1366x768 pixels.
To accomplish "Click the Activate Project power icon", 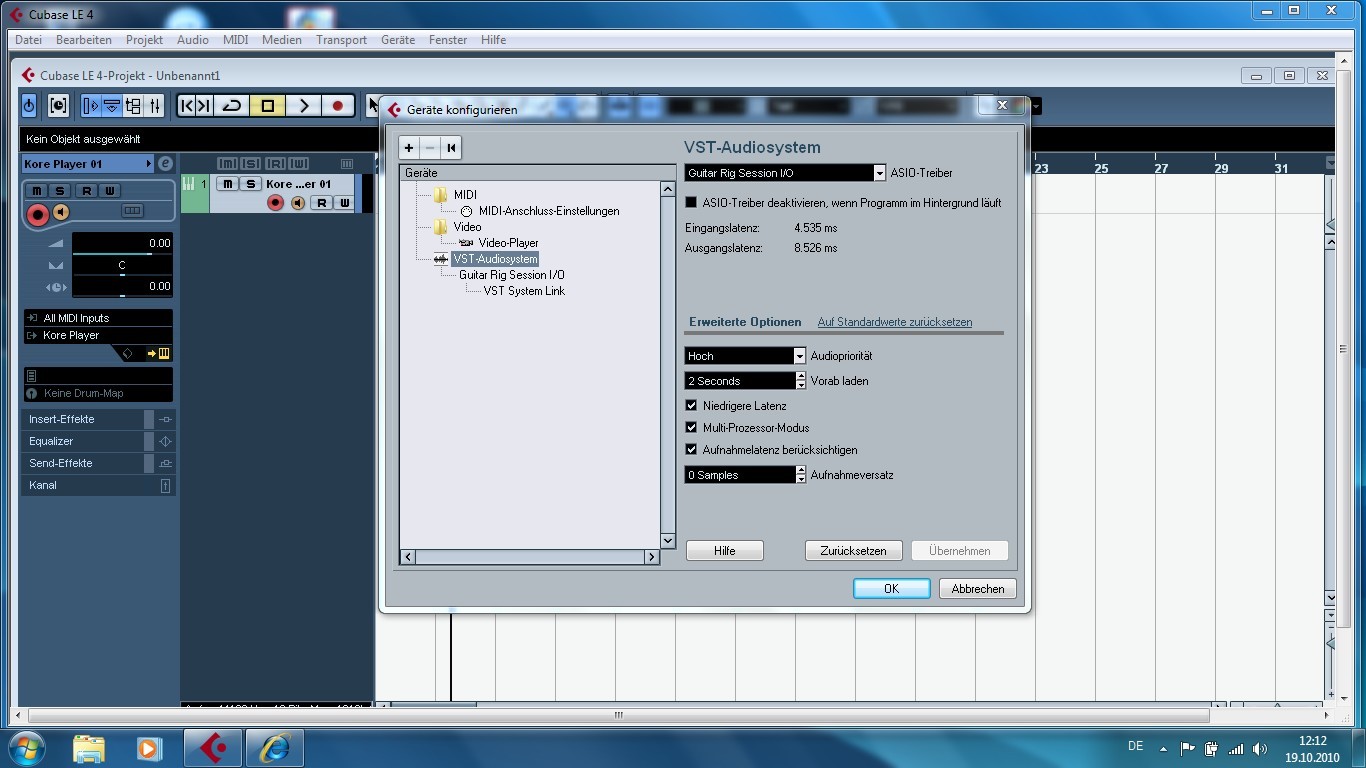I will point(29,105).
